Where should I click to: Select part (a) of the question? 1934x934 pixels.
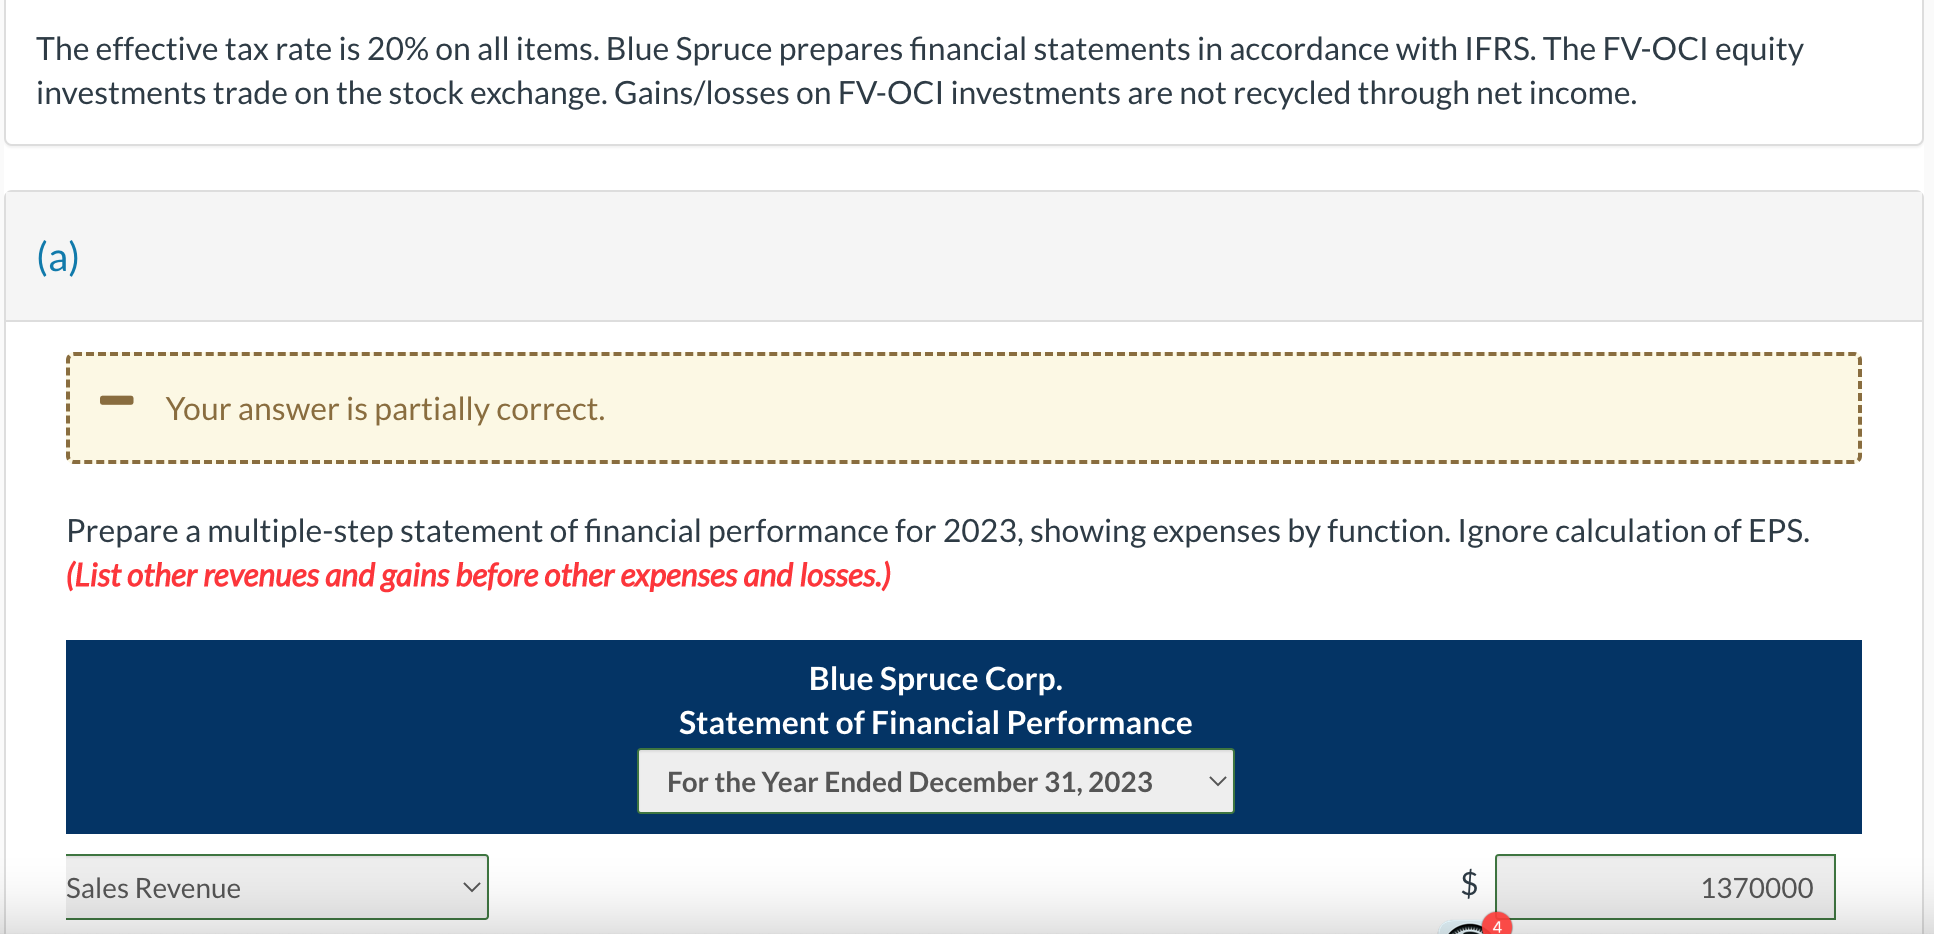57,257
